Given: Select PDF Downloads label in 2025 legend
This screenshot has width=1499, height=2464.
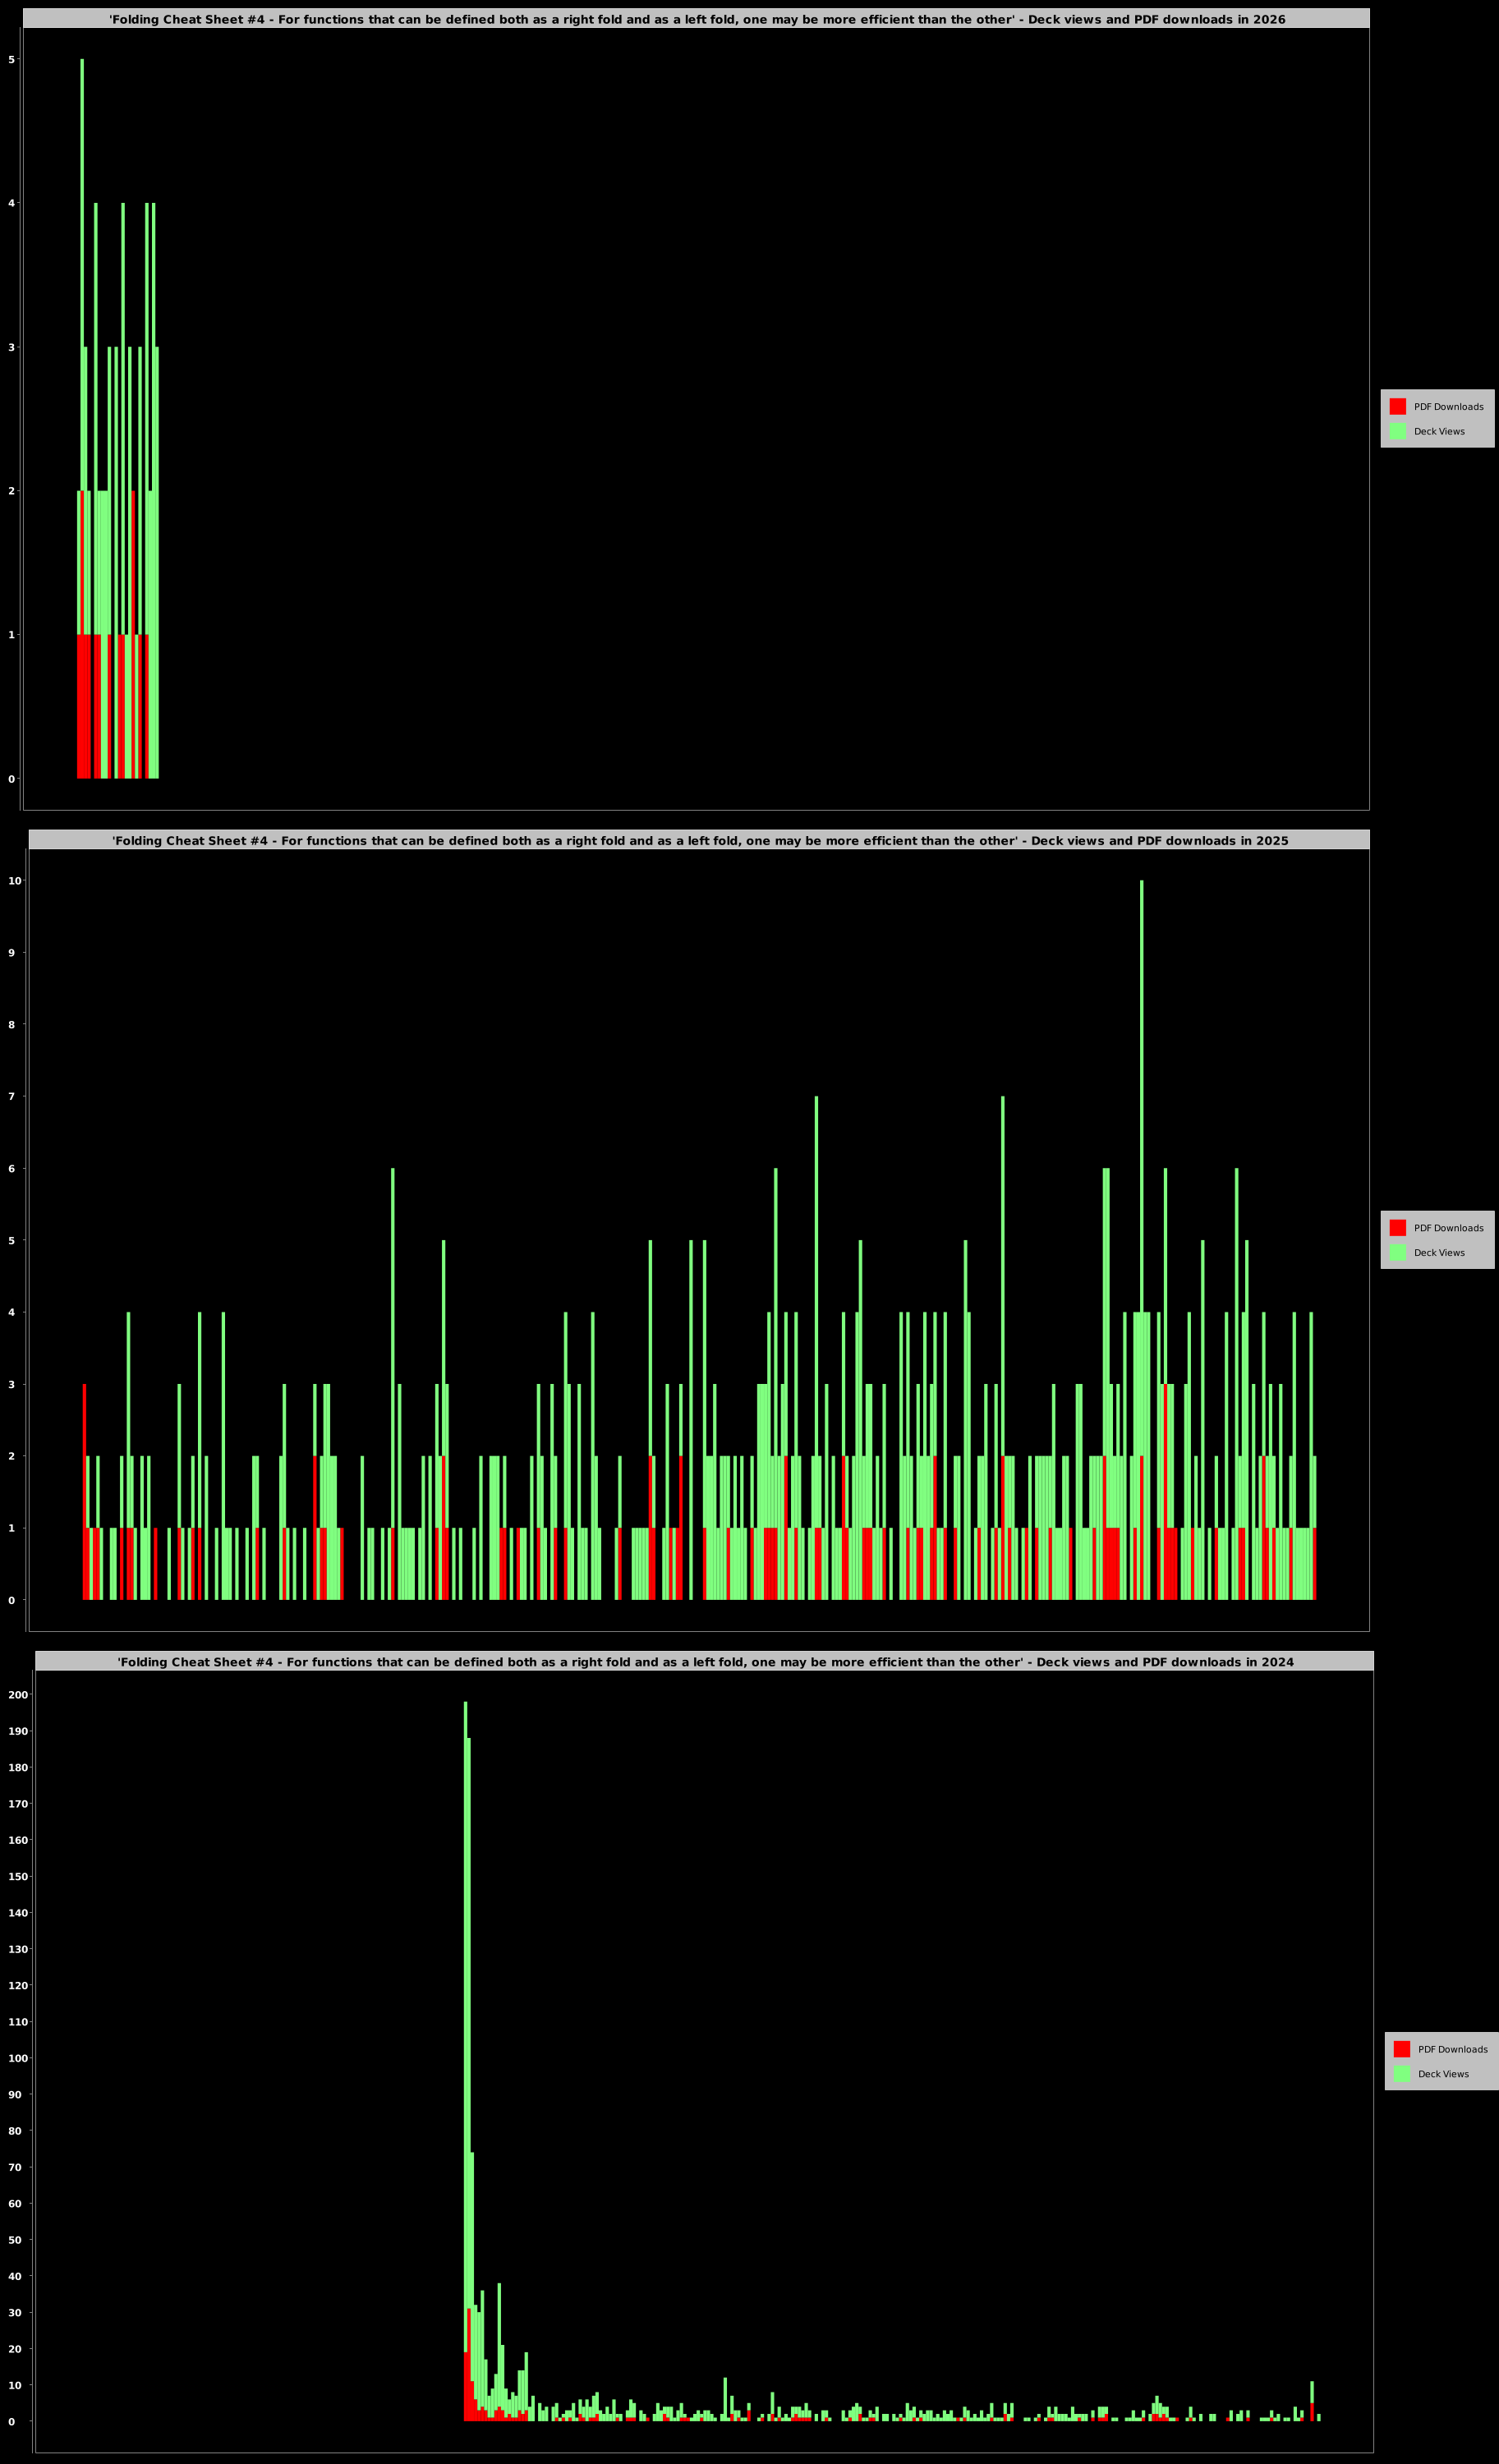Looking at the screenshot, I should [1448, 1228].
